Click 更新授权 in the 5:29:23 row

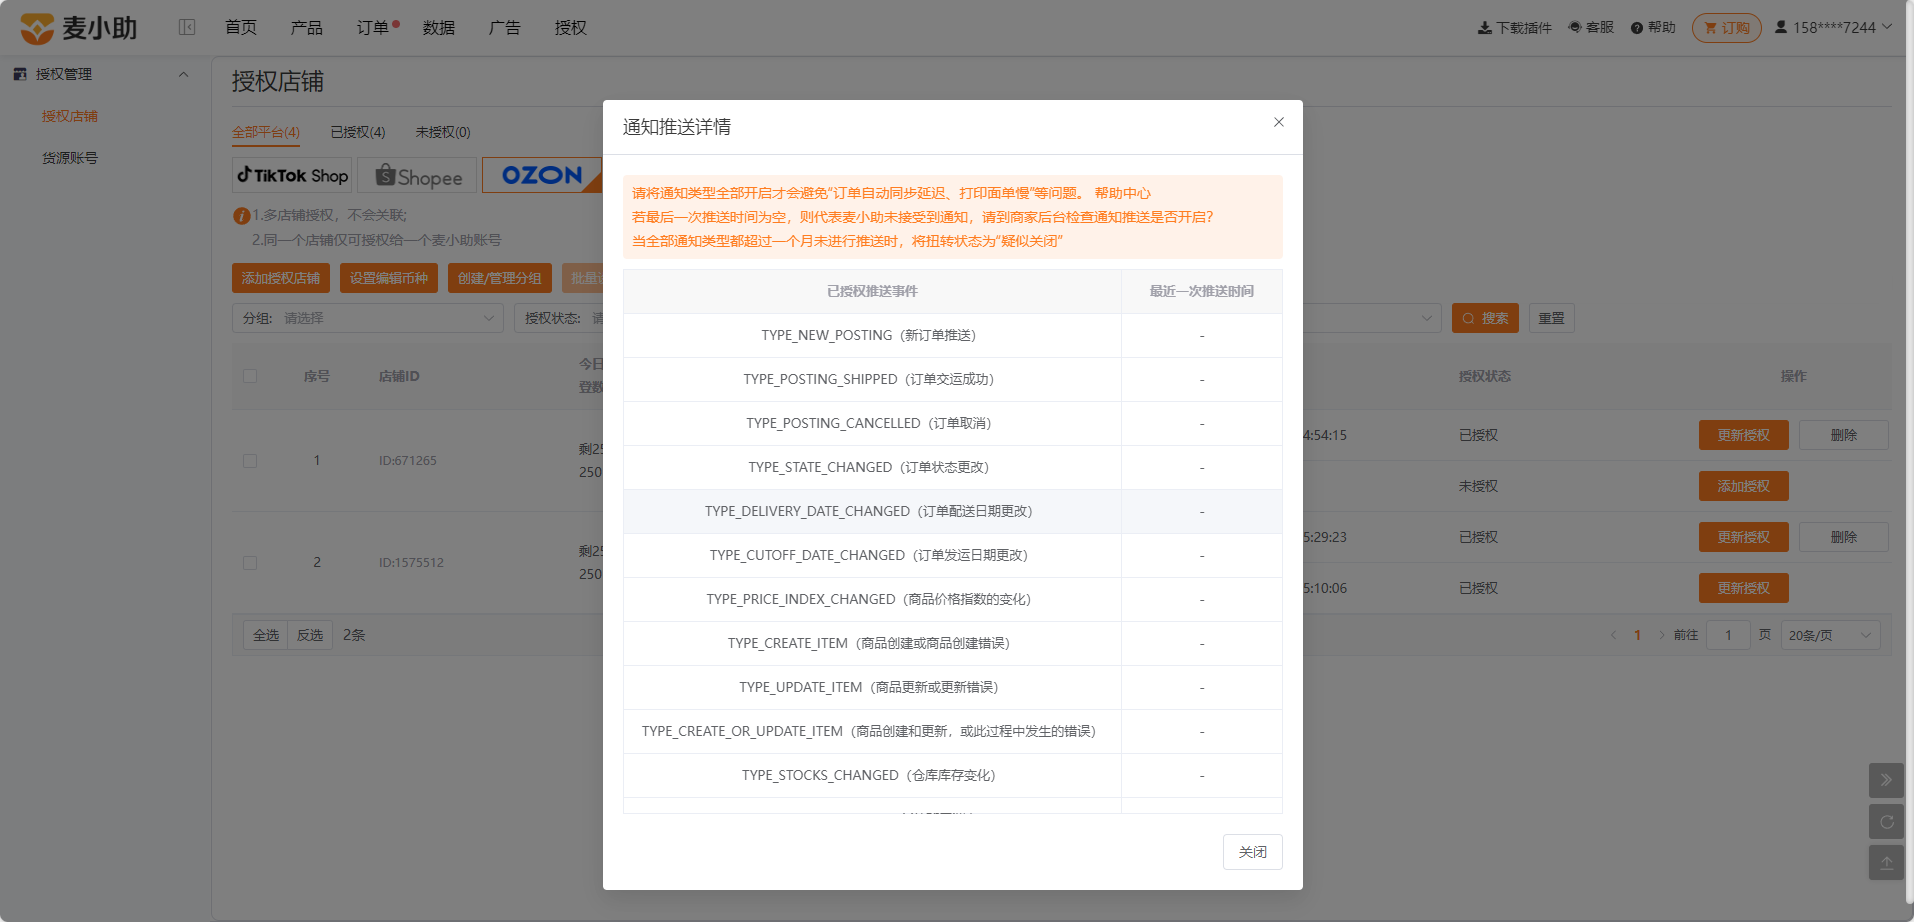click(1744, 537)
